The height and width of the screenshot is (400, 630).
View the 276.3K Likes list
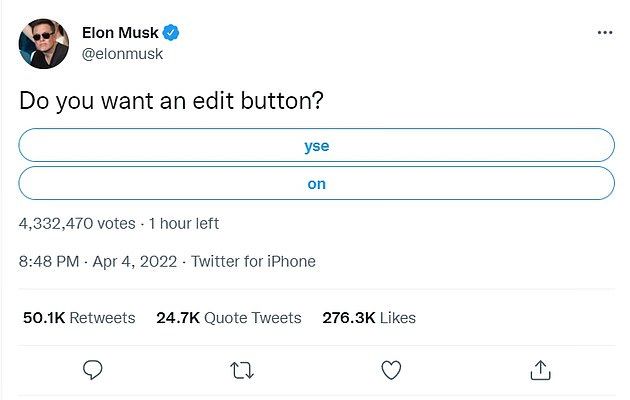click(369, 318)
